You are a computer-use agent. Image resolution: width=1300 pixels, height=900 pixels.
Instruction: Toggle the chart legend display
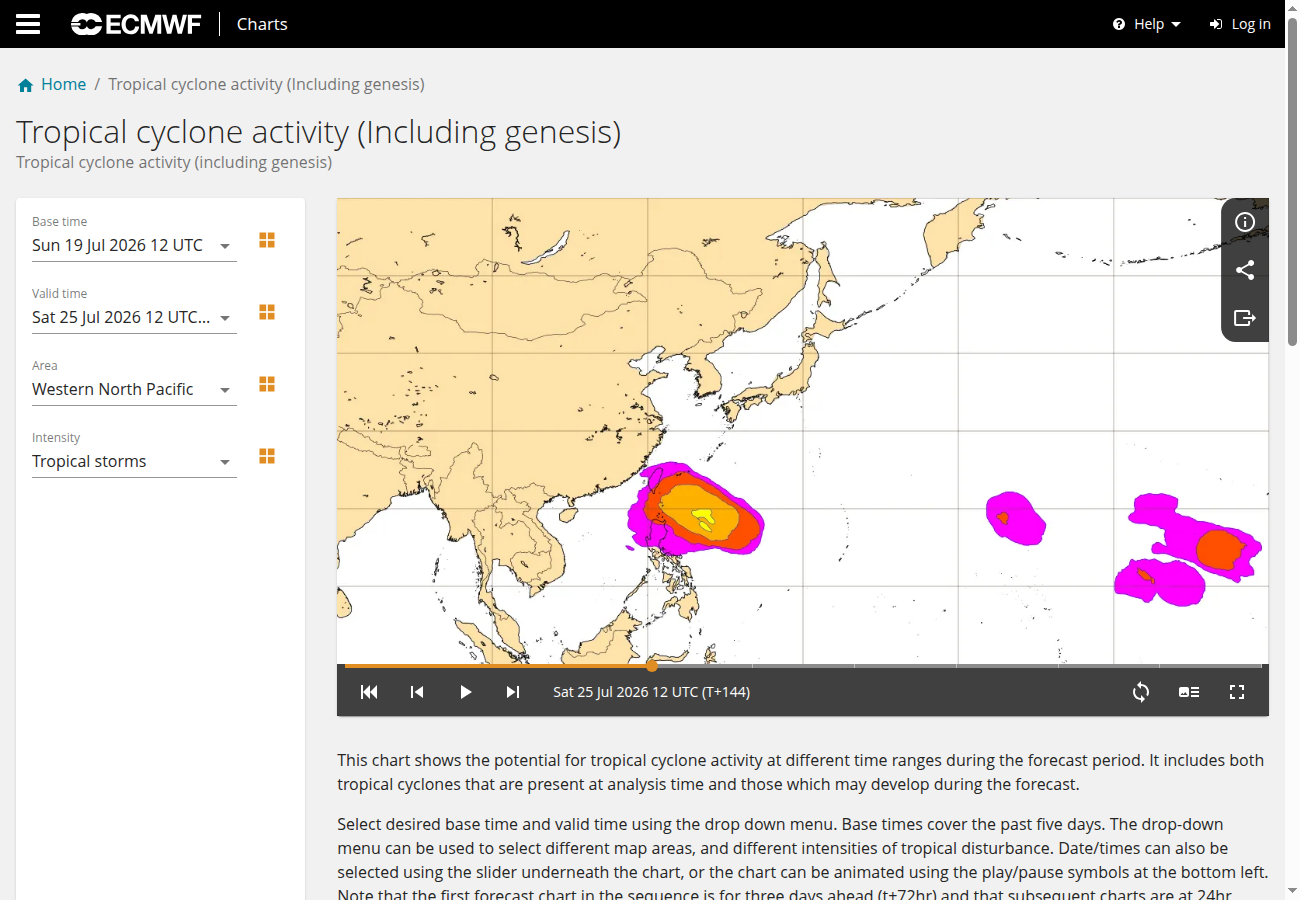coord(1189,692)
